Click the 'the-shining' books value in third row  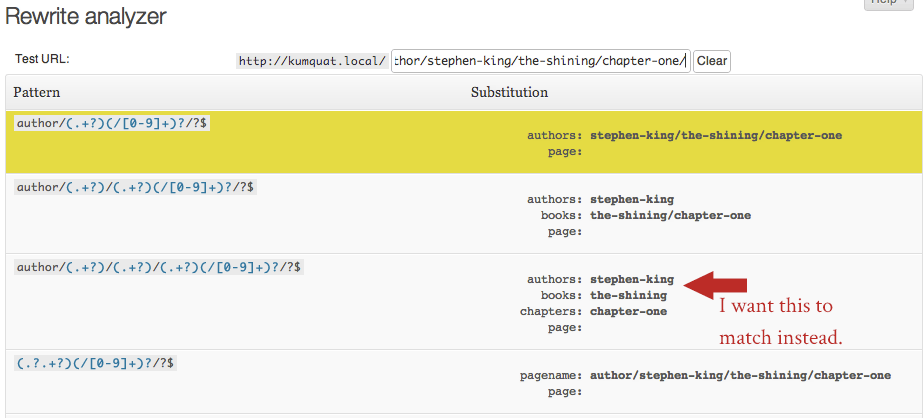coord(629,295)
